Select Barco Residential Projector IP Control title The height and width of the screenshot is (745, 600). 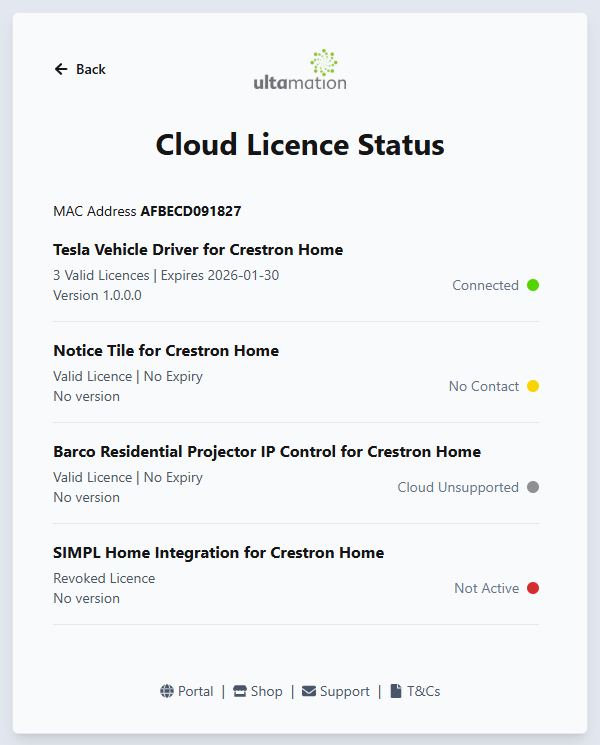(267, 451)
